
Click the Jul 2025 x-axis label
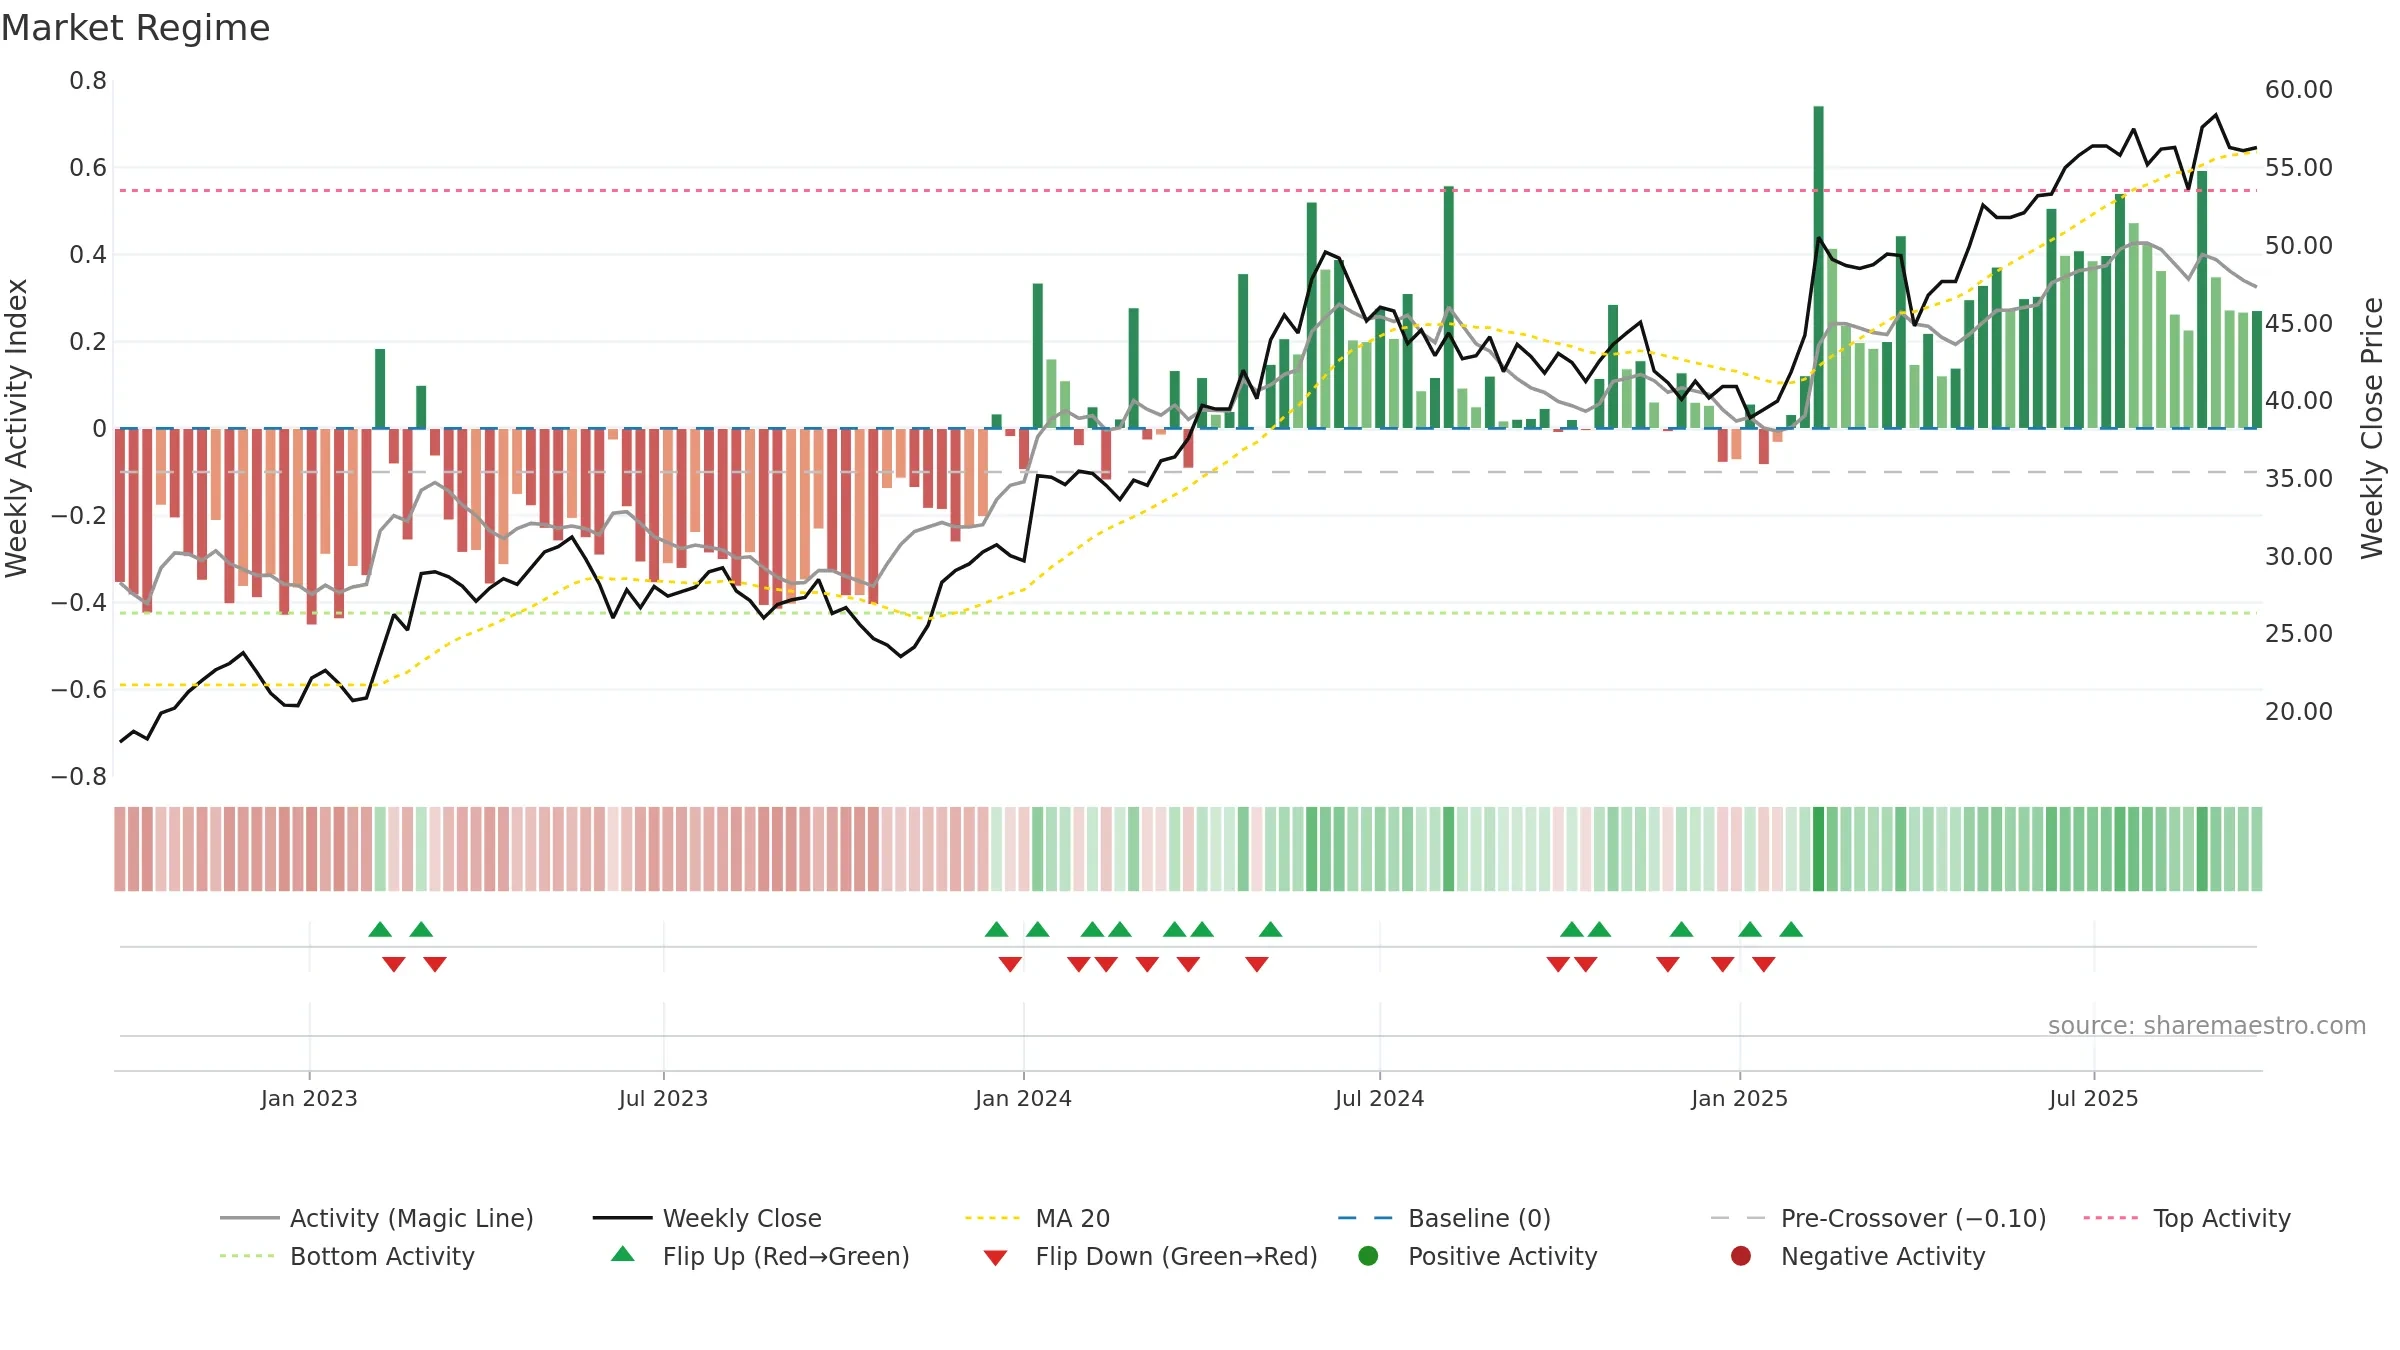point(2093,1098)
